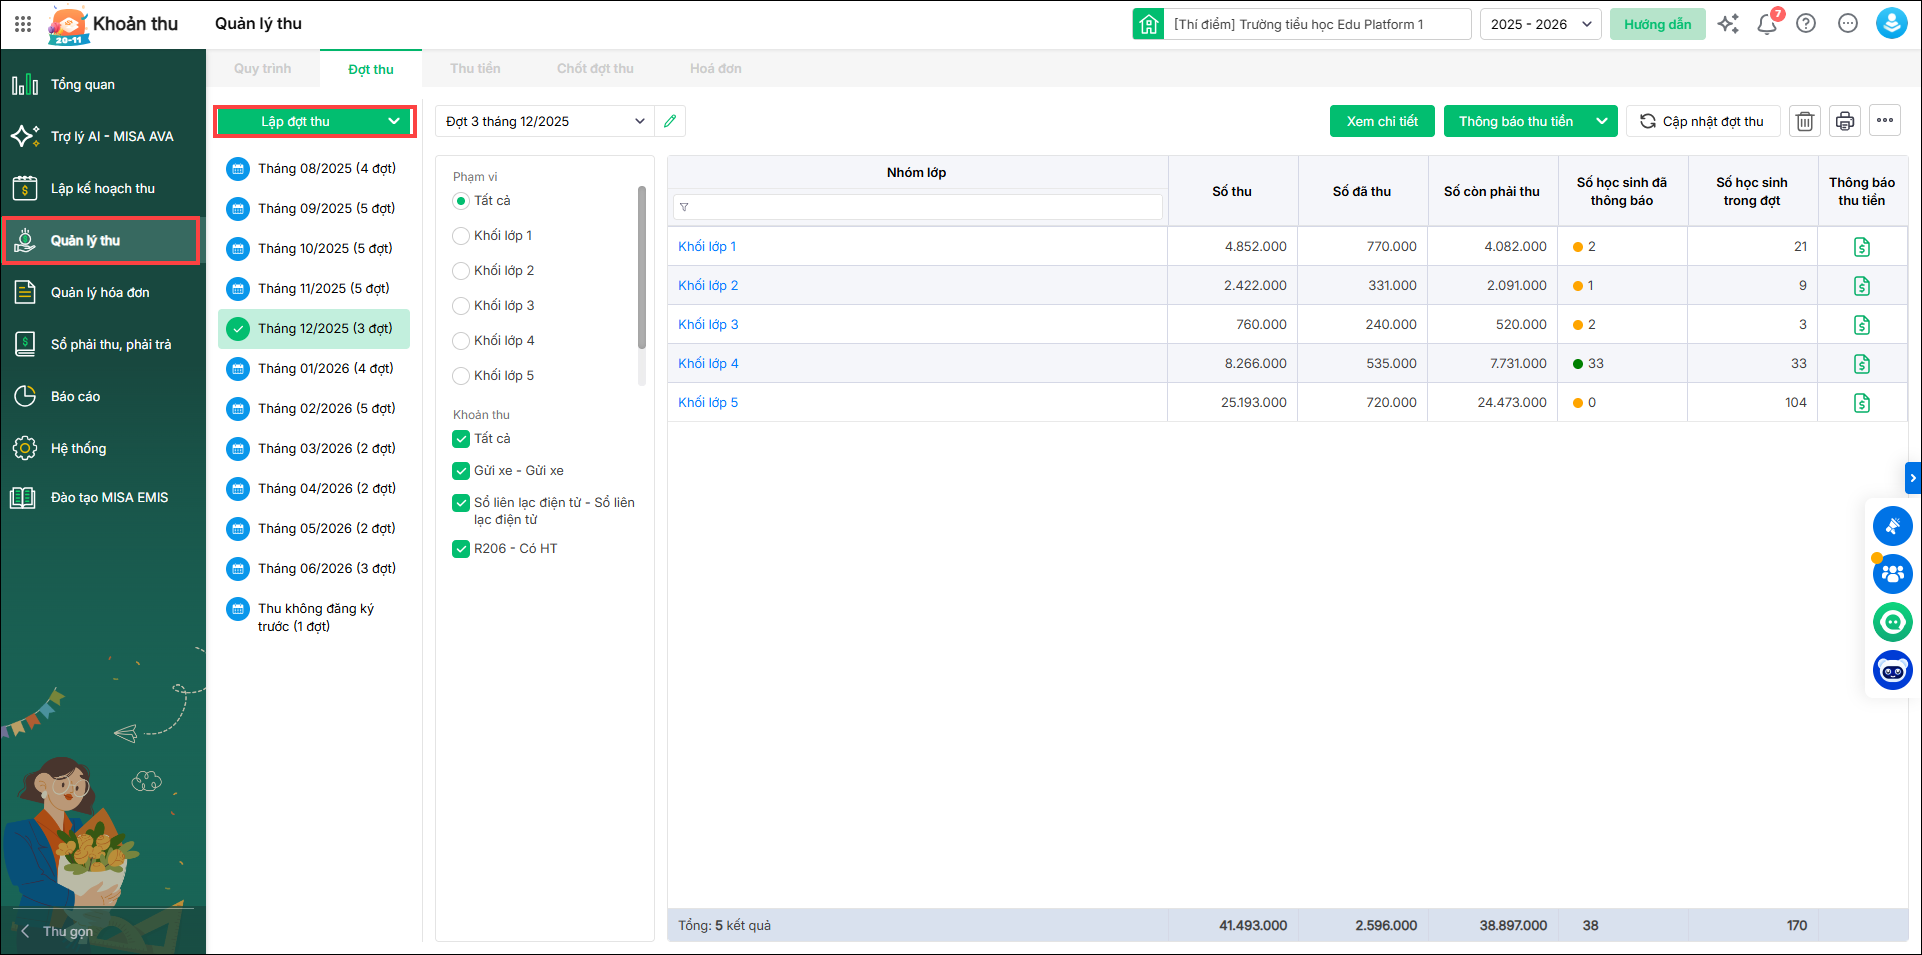Click payment notice icon for Khối lớp 1
Viewport: 1922px width, 955px height.
click(x=1861, y=247)
